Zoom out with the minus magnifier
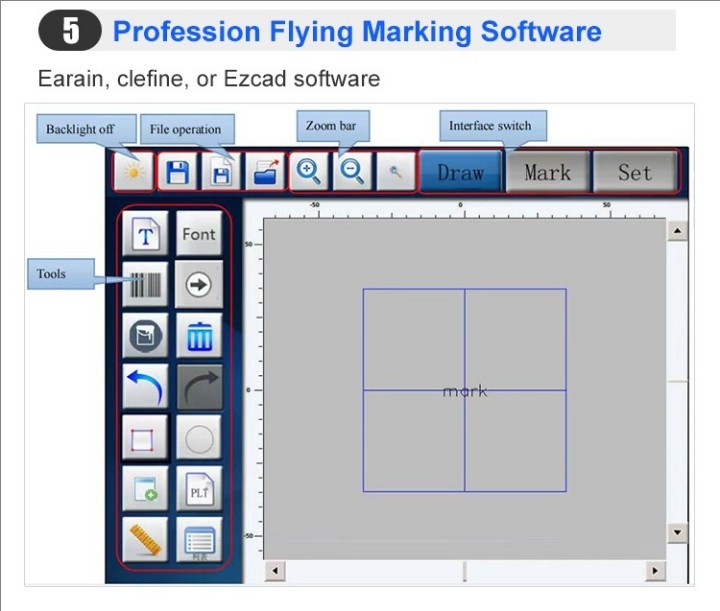Viewport: 720px width, 611px height. click(x=352, y=172)
